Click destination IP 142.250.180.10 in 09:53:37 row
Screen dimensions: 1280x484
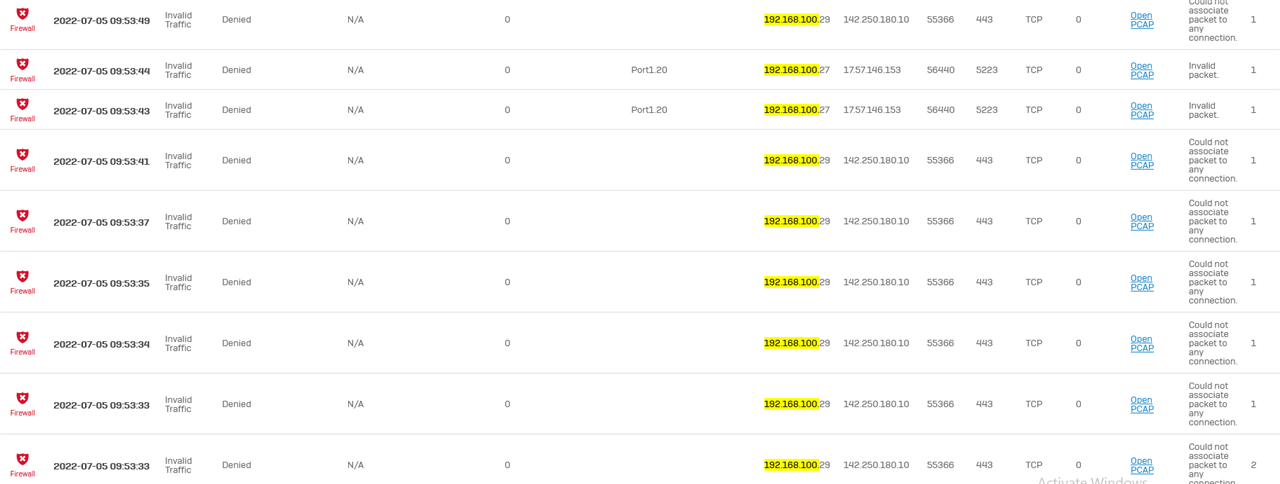(x=876, y=221)
